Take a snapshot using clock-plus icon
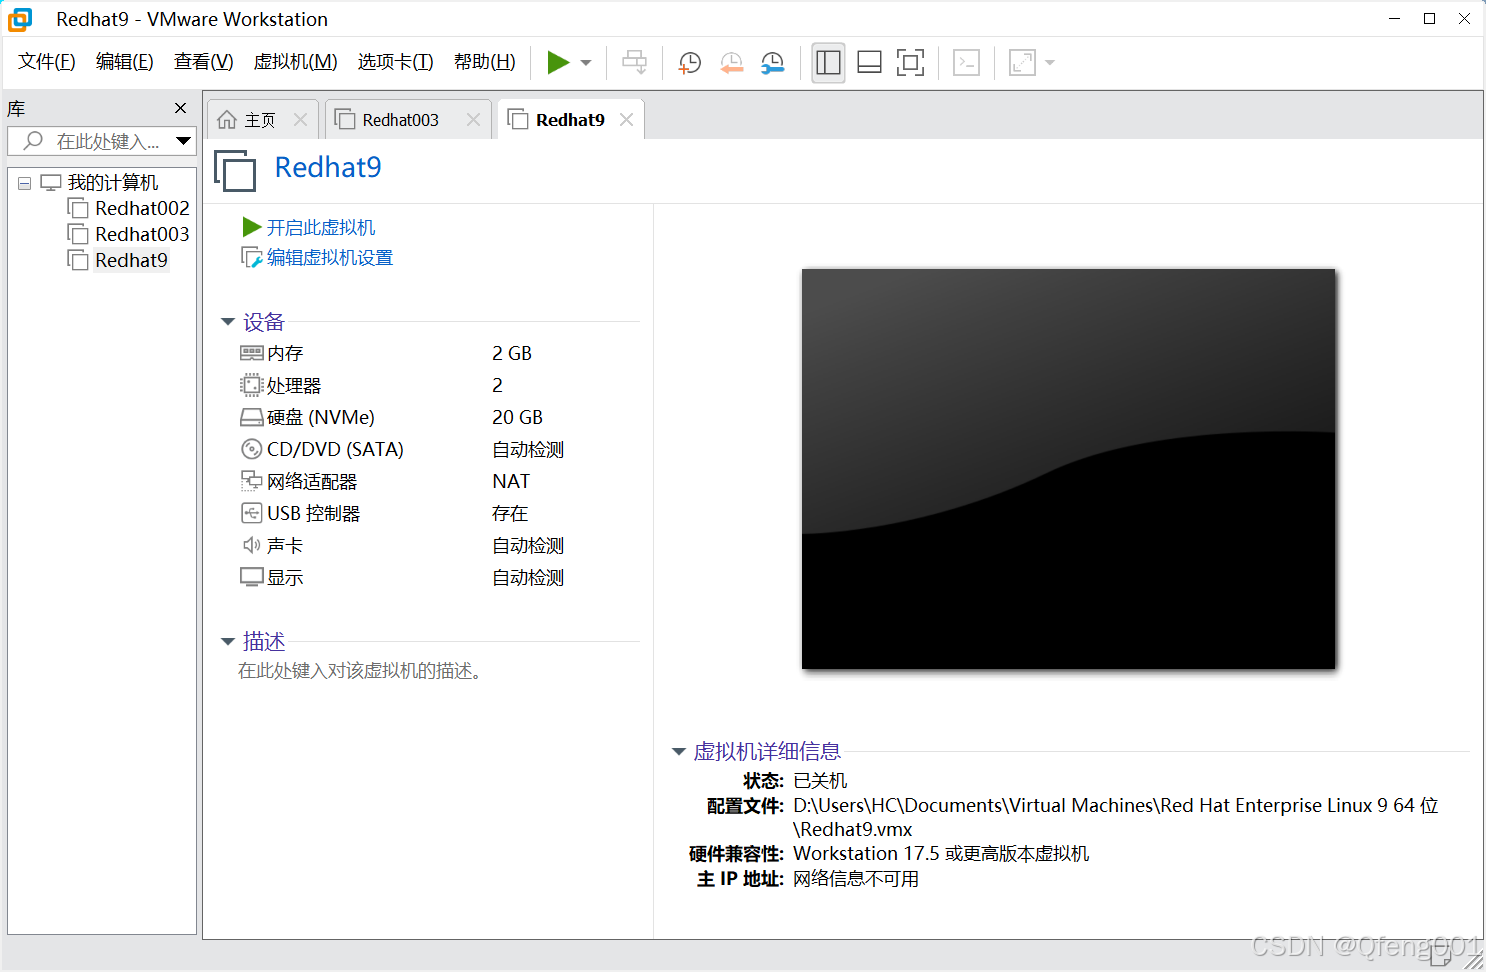 click(689, 63)
